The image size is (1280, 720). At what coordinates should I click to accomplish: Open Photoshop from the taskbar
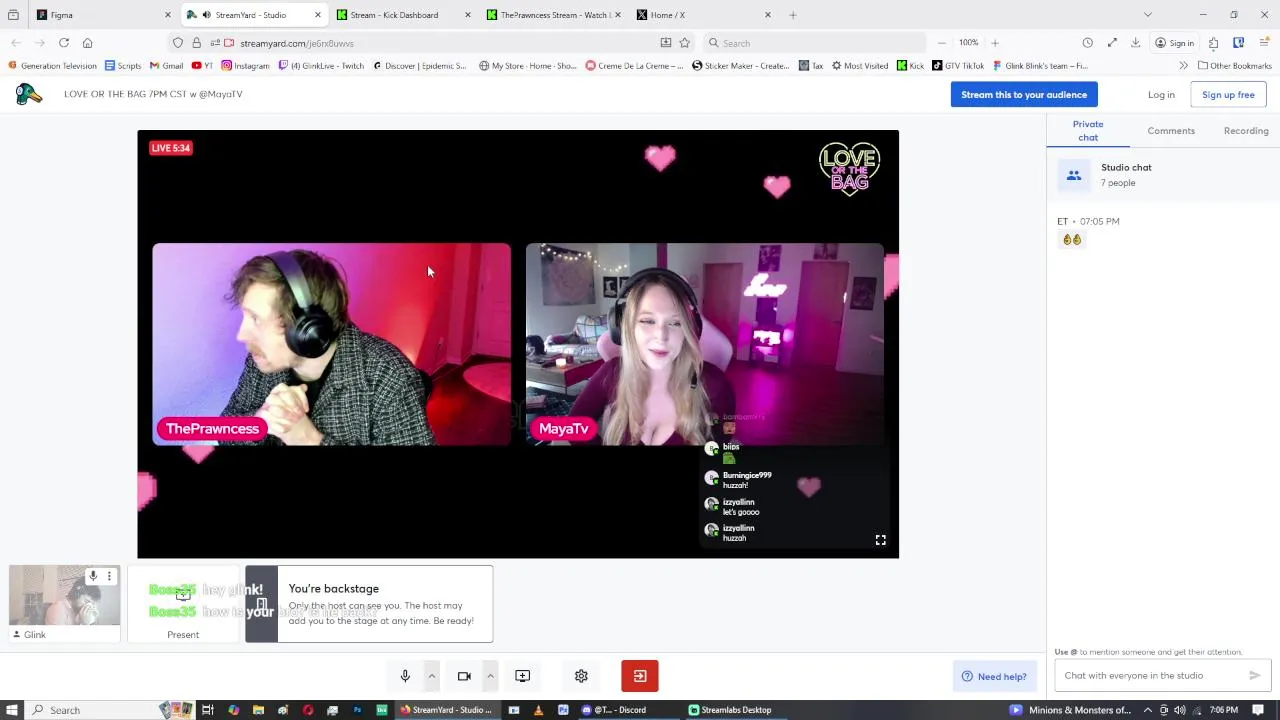click(x=357, y=710)
